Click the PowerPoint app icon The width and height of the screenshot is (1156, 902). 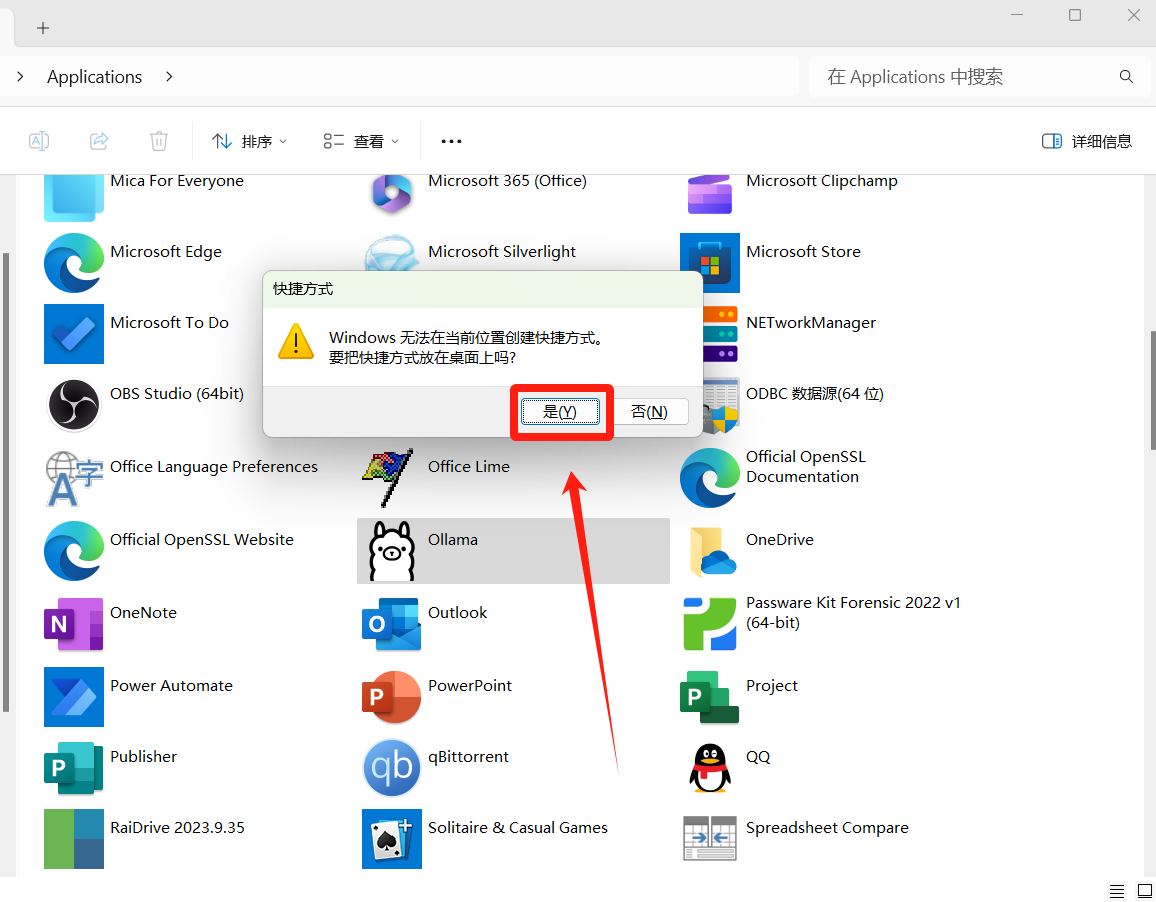pos(391,697)
